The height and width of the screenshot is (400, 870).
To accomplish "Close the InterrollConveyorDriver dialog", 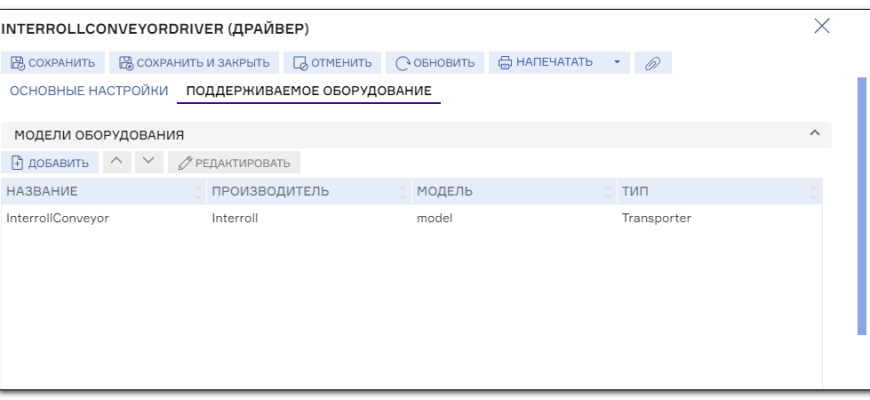I will tap(821, 24).
